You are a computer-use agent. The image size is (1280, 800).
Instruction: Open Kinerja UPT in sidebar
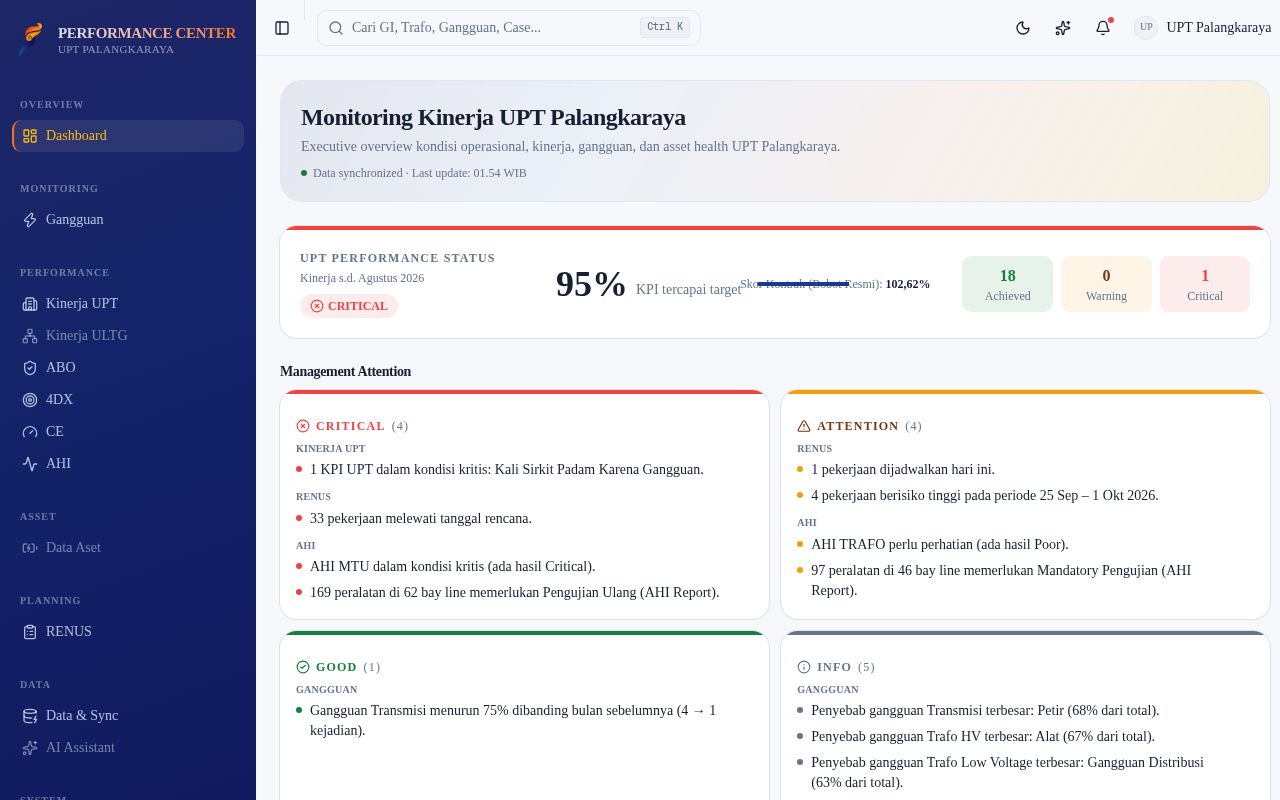tap(128, 304)
